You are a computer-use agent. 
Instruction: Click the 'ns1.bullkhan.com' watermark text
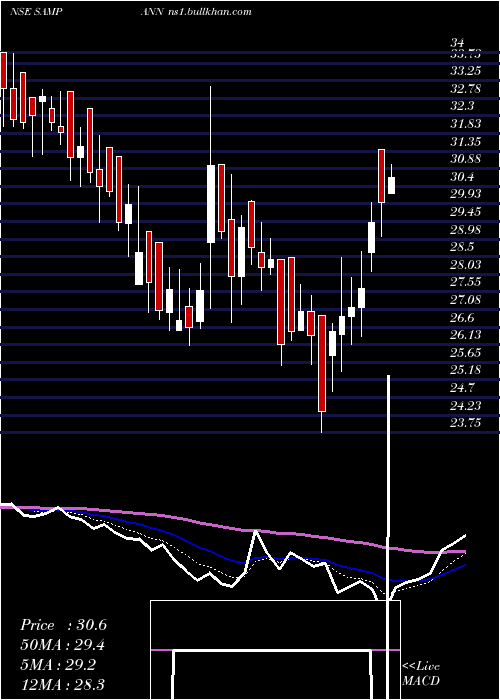point(208,12)
